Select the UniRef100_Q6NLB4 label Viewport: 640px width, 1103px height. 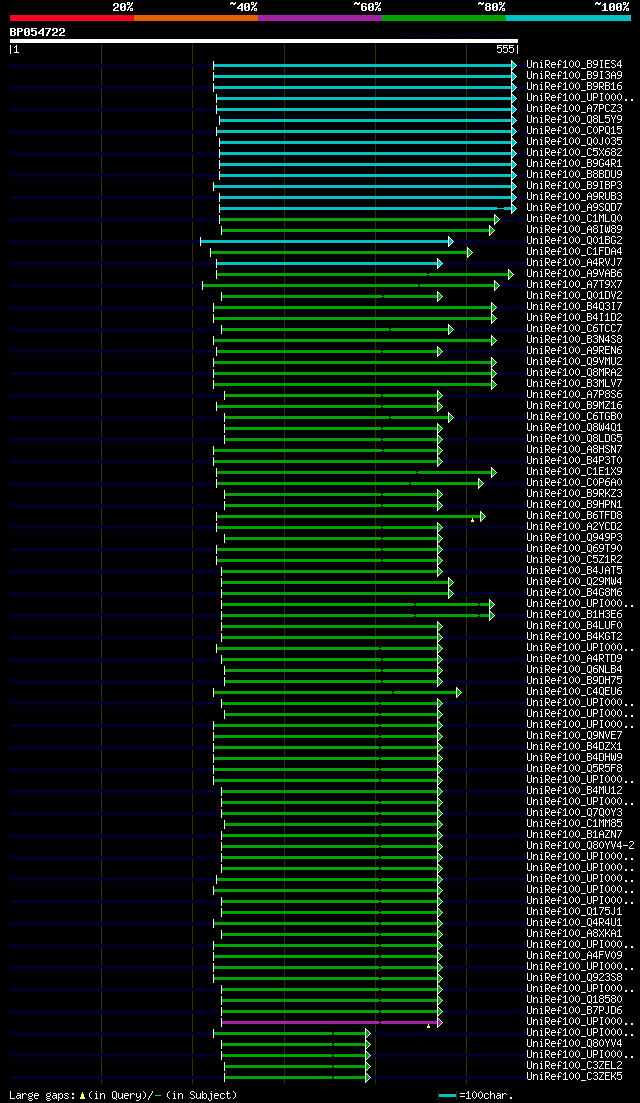574,669
